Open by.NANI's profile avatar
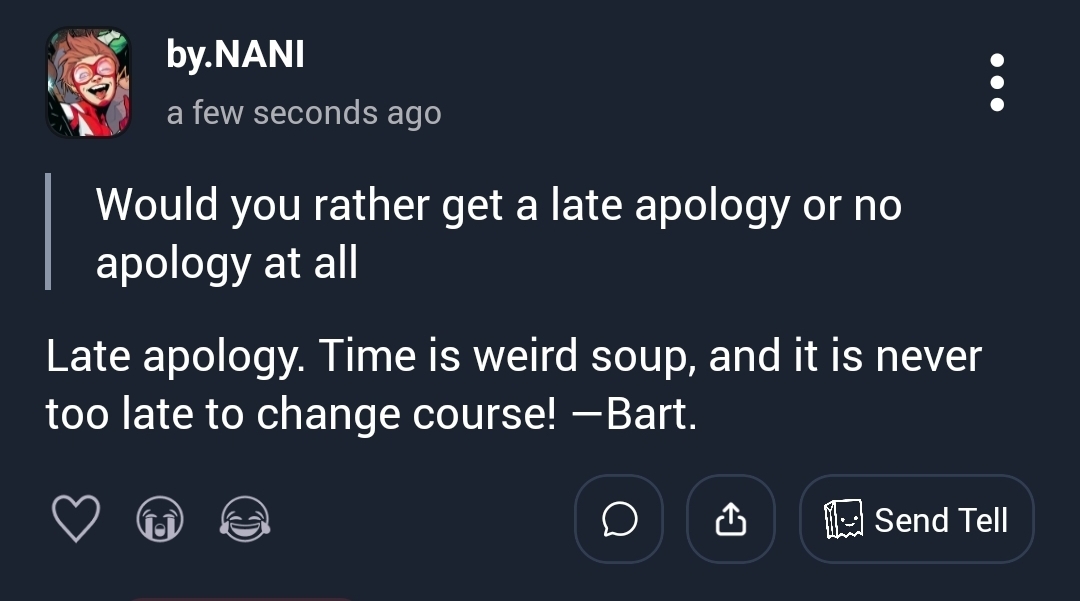The image size is (1080, 601). coord(89,82)
